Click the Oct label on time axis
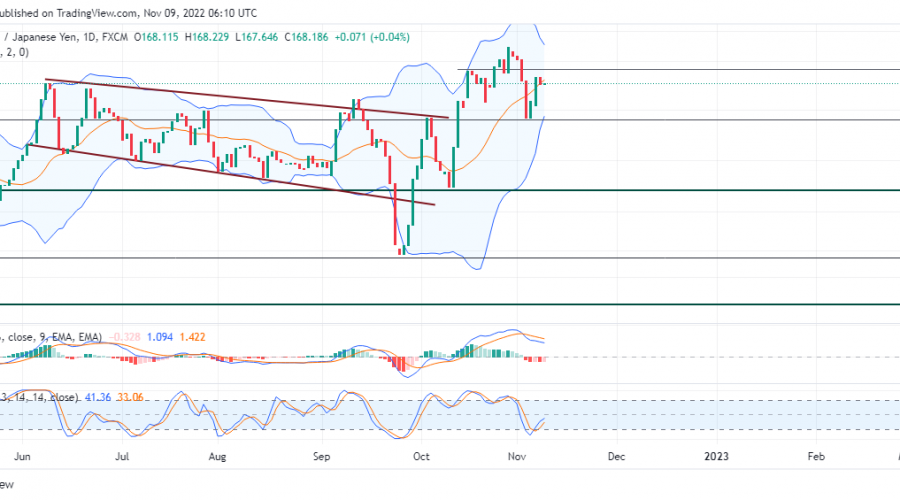This screenshot has width=900, height=500. click(x=421, y=456)
